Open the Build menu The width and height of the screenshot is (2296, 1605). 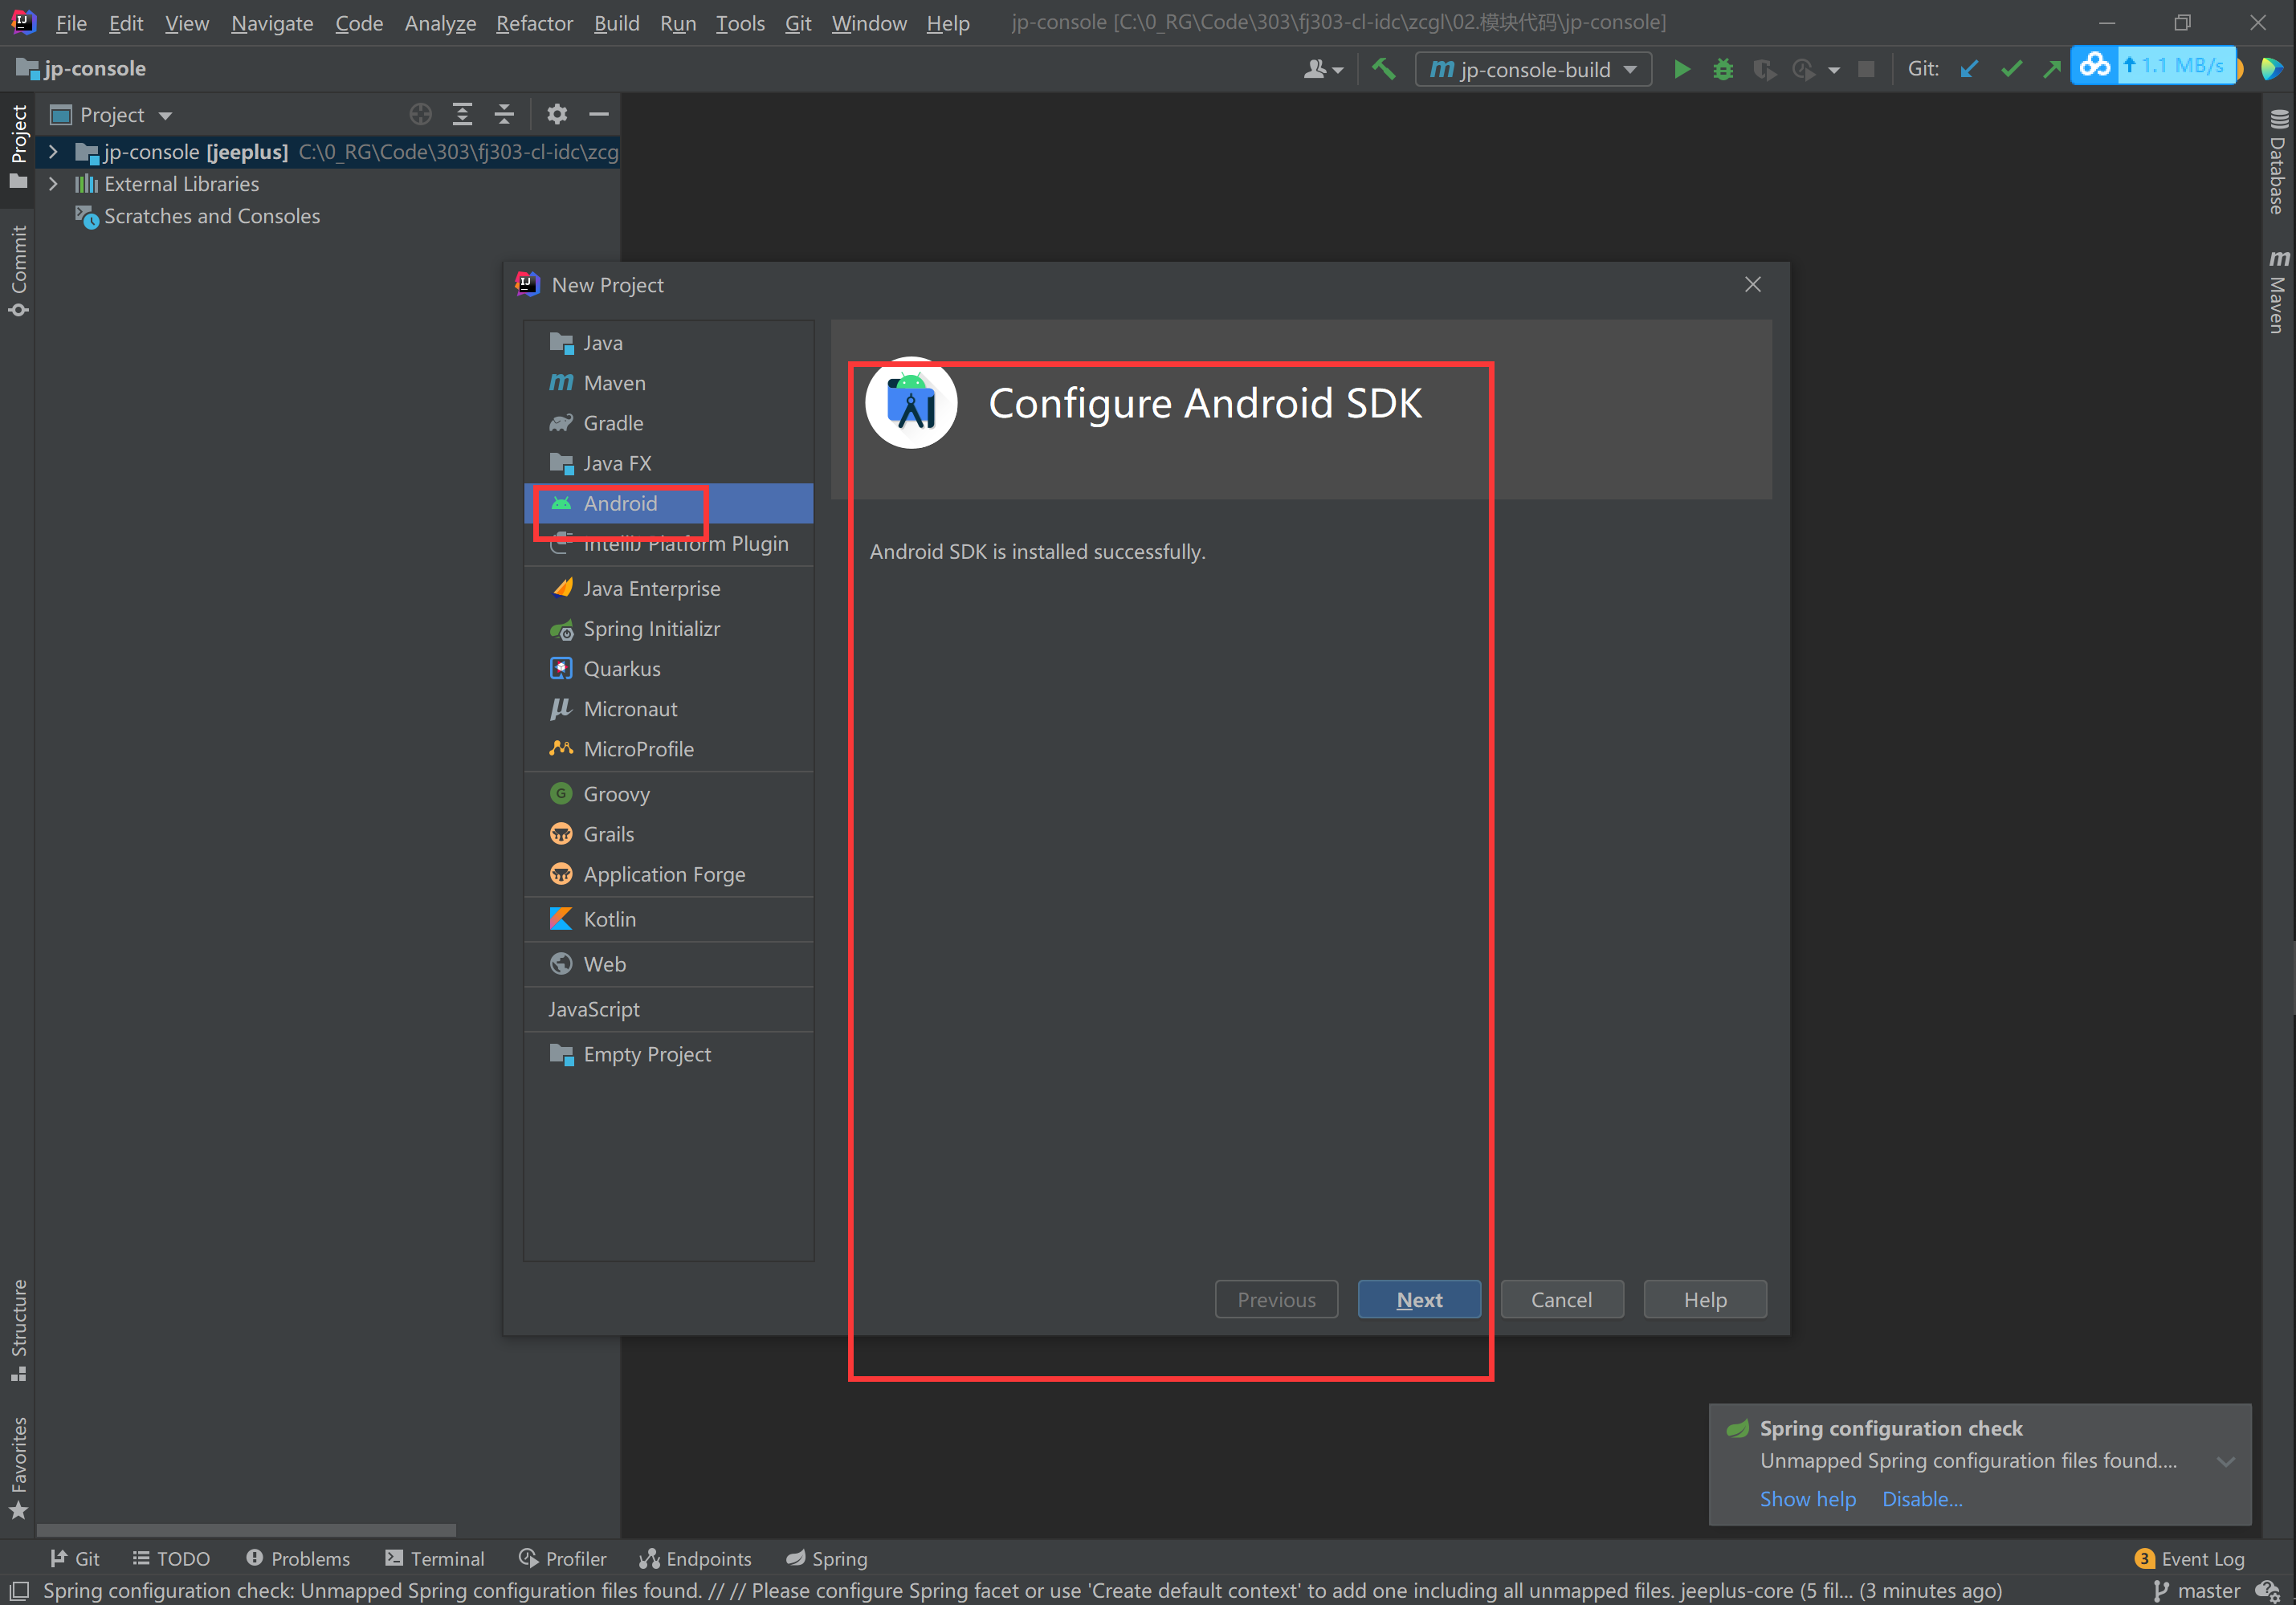(616, 22)
